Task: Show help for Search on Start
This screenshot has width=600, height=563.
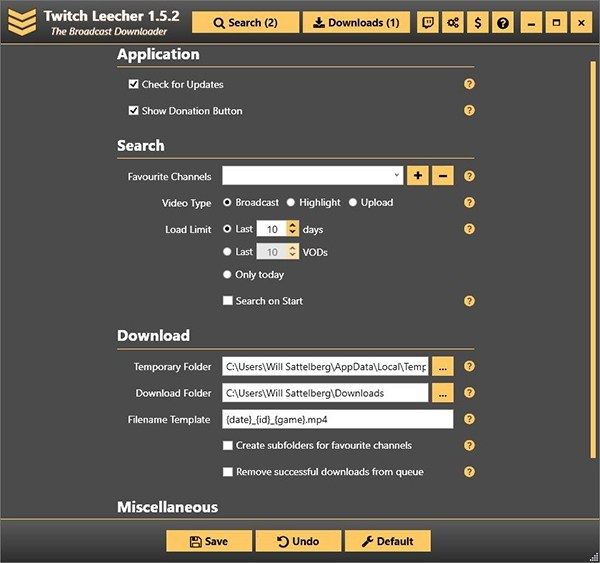Action: (x=469, y=301)
